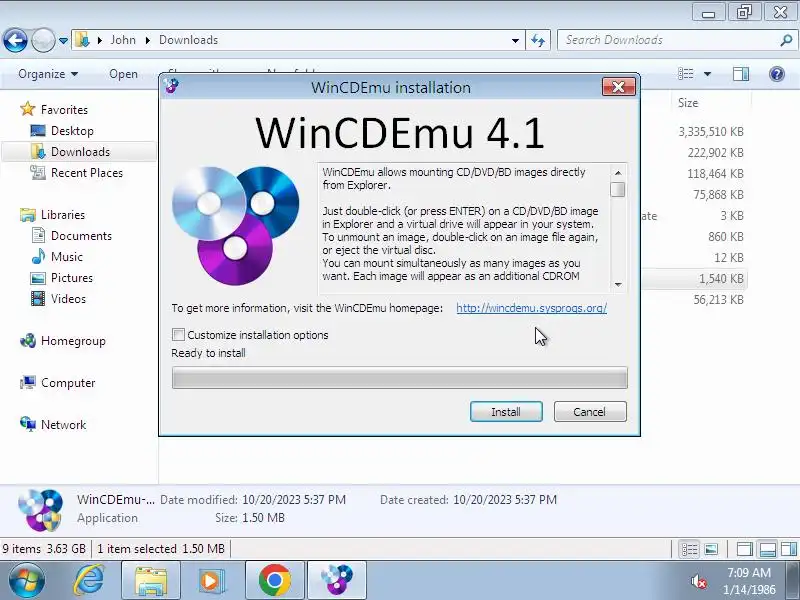This screenshot has height=600, width=800.
Task: Switch to large thumbnails view in status bar
Action: point(711,549)
